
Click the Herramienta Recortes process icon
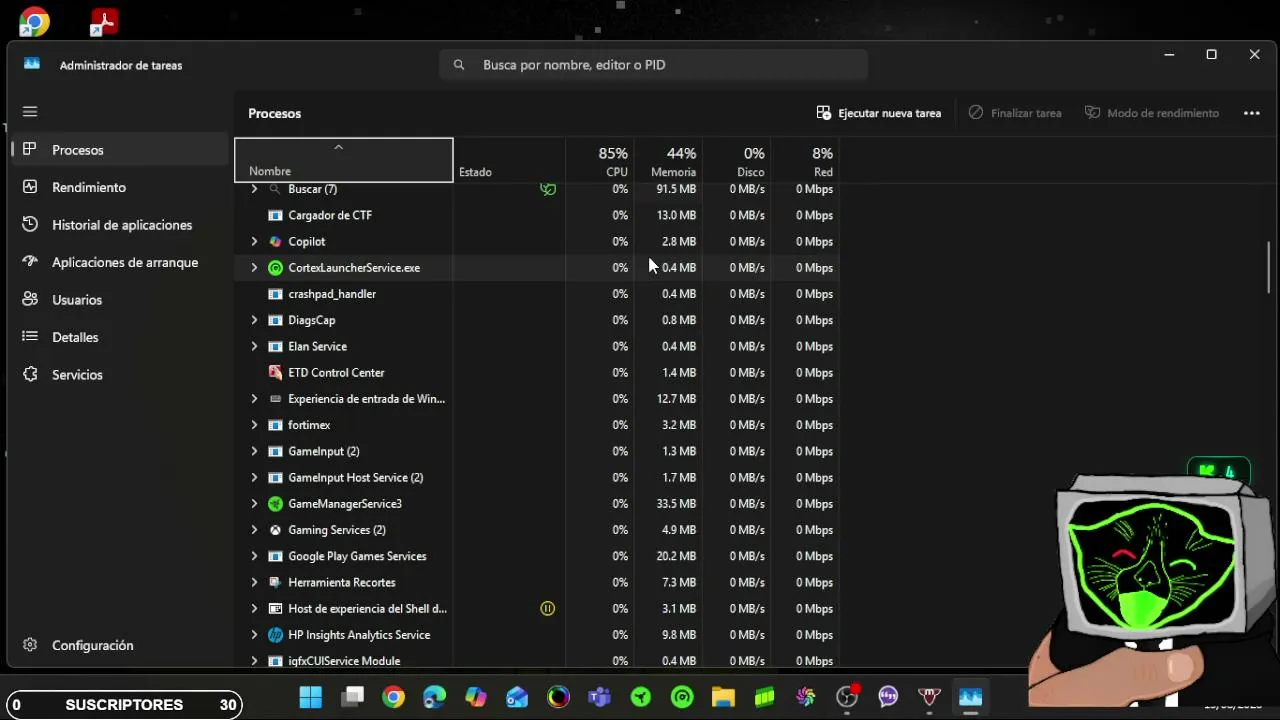pos(275,583)
